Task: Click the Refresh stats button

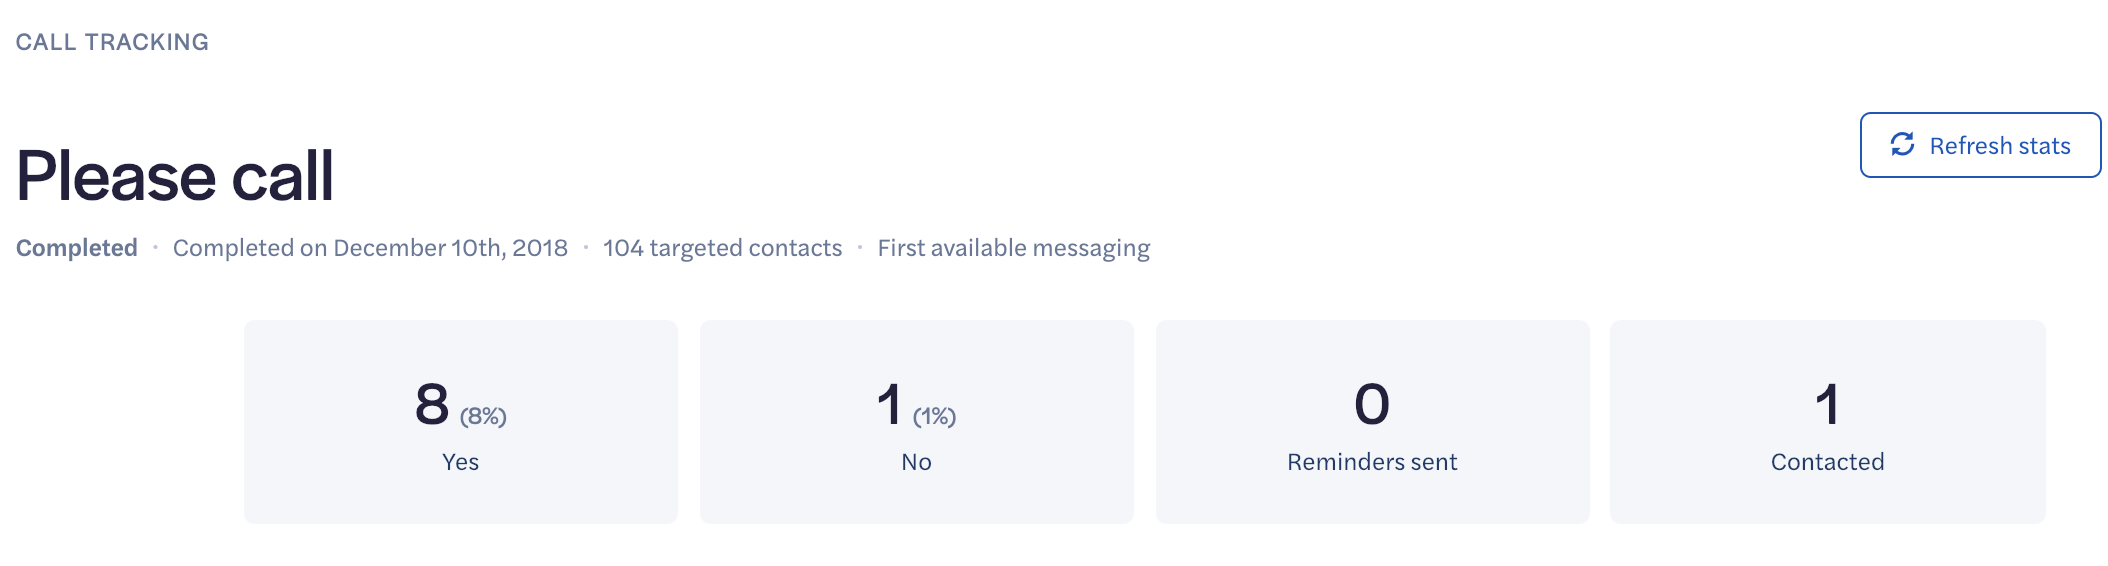Action: [1980, 145]
